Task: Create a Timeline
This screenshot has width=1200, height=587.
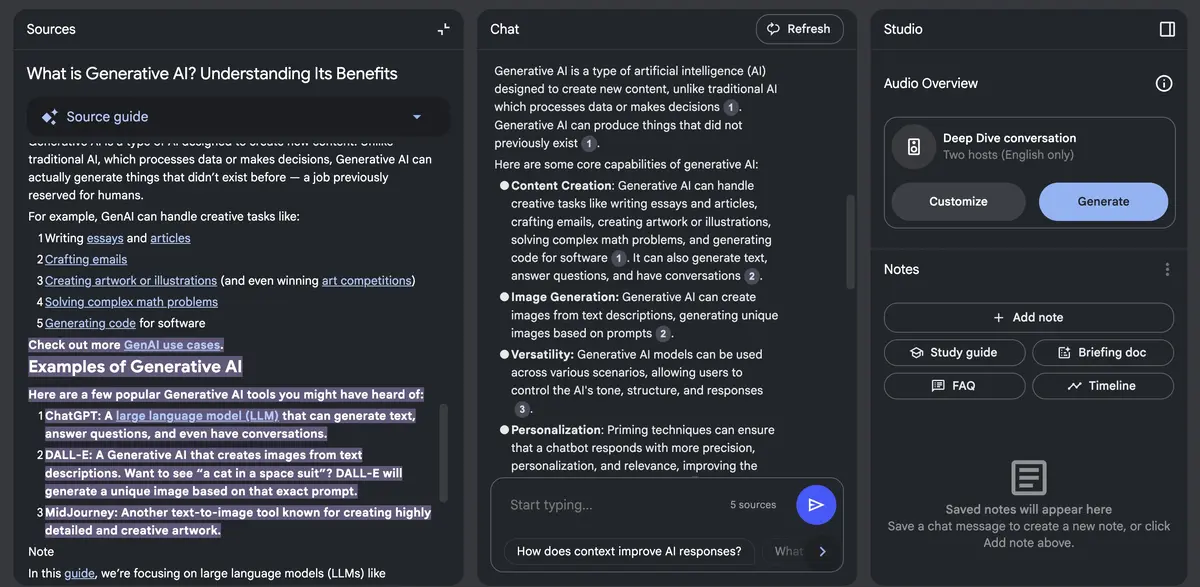Action: click(1102, 385)
